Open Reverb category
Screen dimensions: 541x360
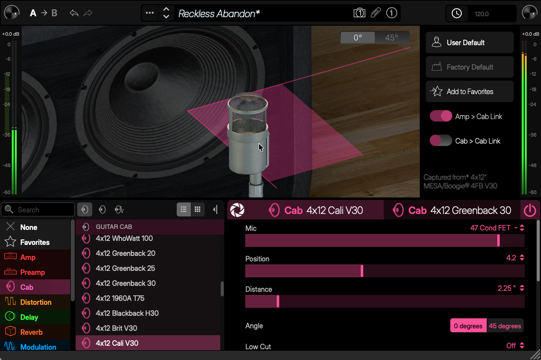(35, 332)
